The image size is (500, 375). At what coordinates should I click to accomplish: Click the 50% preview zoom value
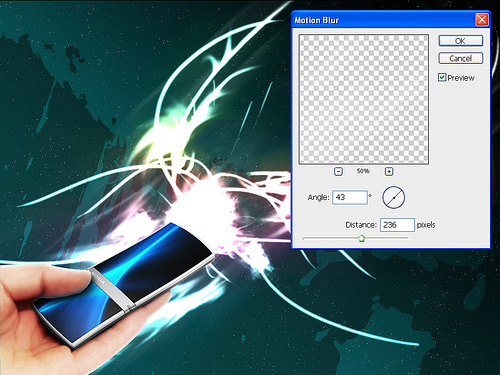coord(363,171)
